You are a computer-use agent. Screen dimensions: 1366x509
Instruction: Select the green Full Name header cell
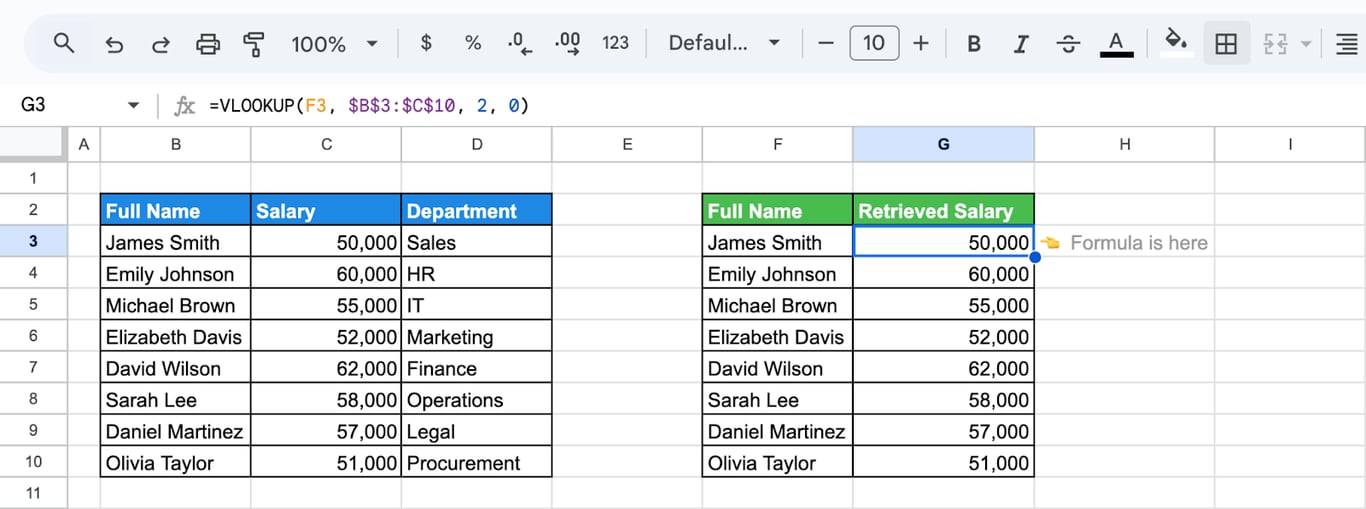[778, 210]
